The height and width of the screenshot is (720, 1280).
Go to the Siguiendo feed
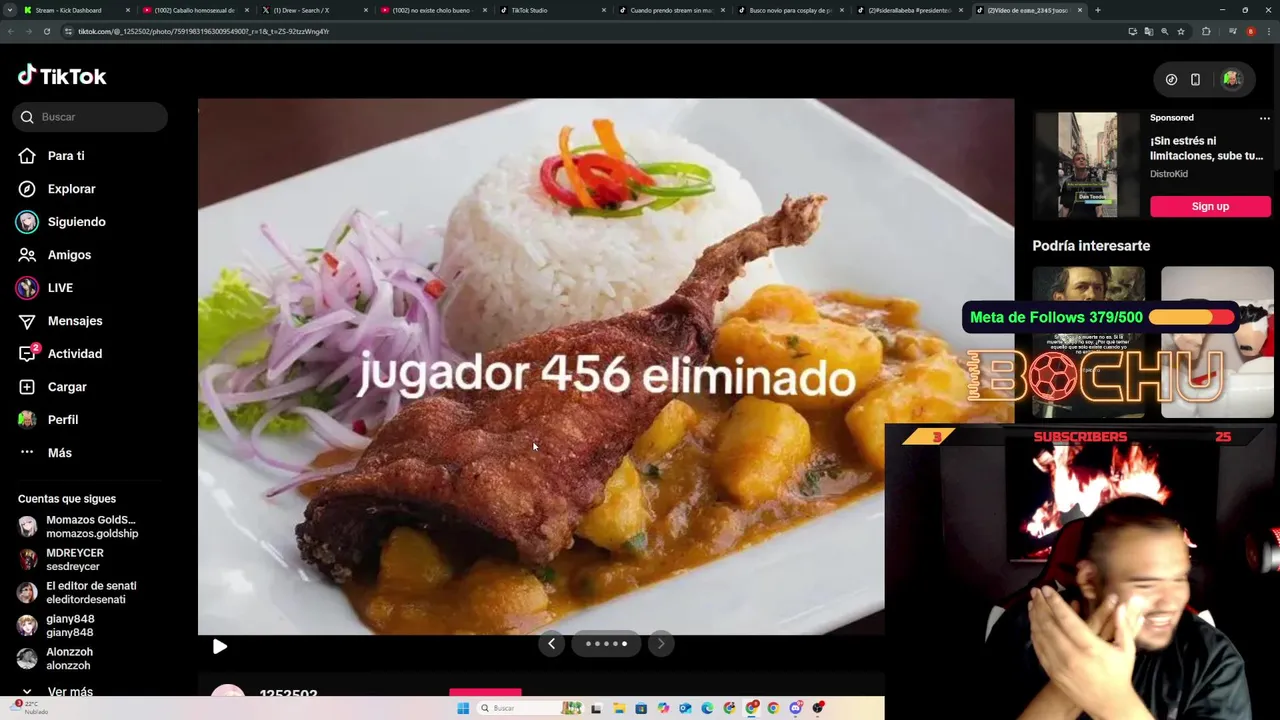[x=62, y=222]
